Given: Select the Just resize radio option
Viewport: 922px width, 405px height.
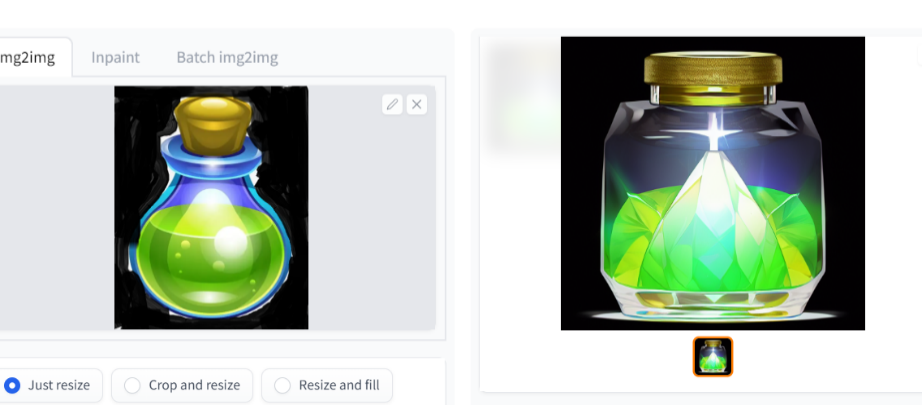Looking at the screenshot, I should [x=48, y=386].
